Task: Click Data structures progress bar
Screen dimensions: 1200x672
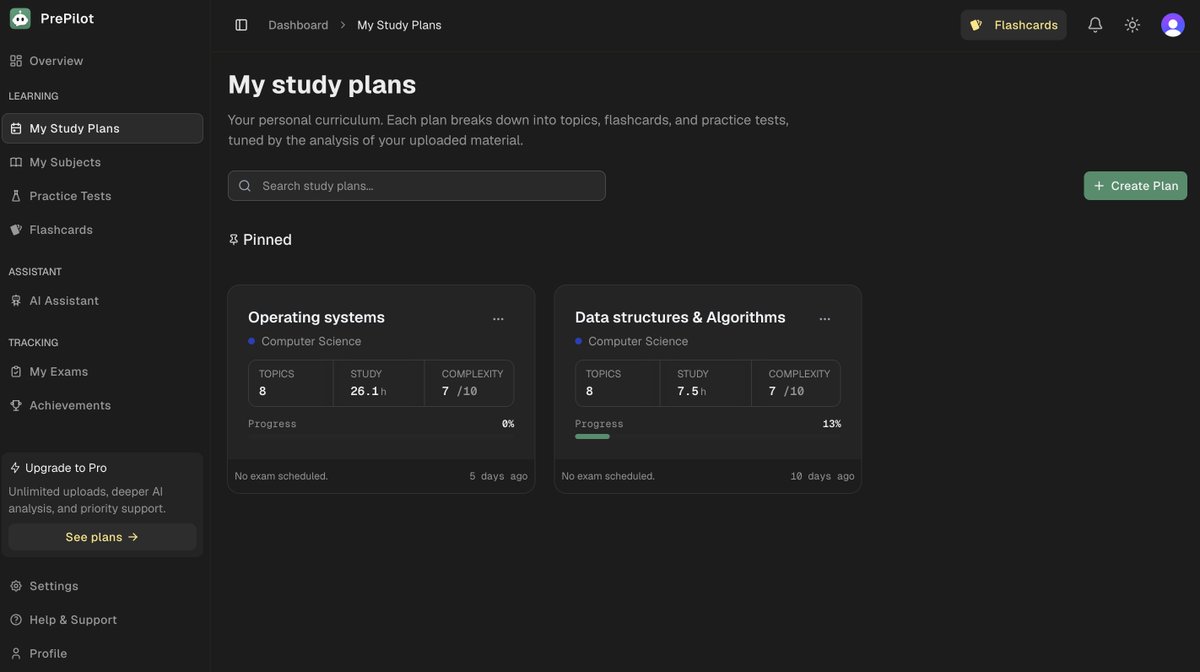Action: pyautogui.click(x=708, y=437)
